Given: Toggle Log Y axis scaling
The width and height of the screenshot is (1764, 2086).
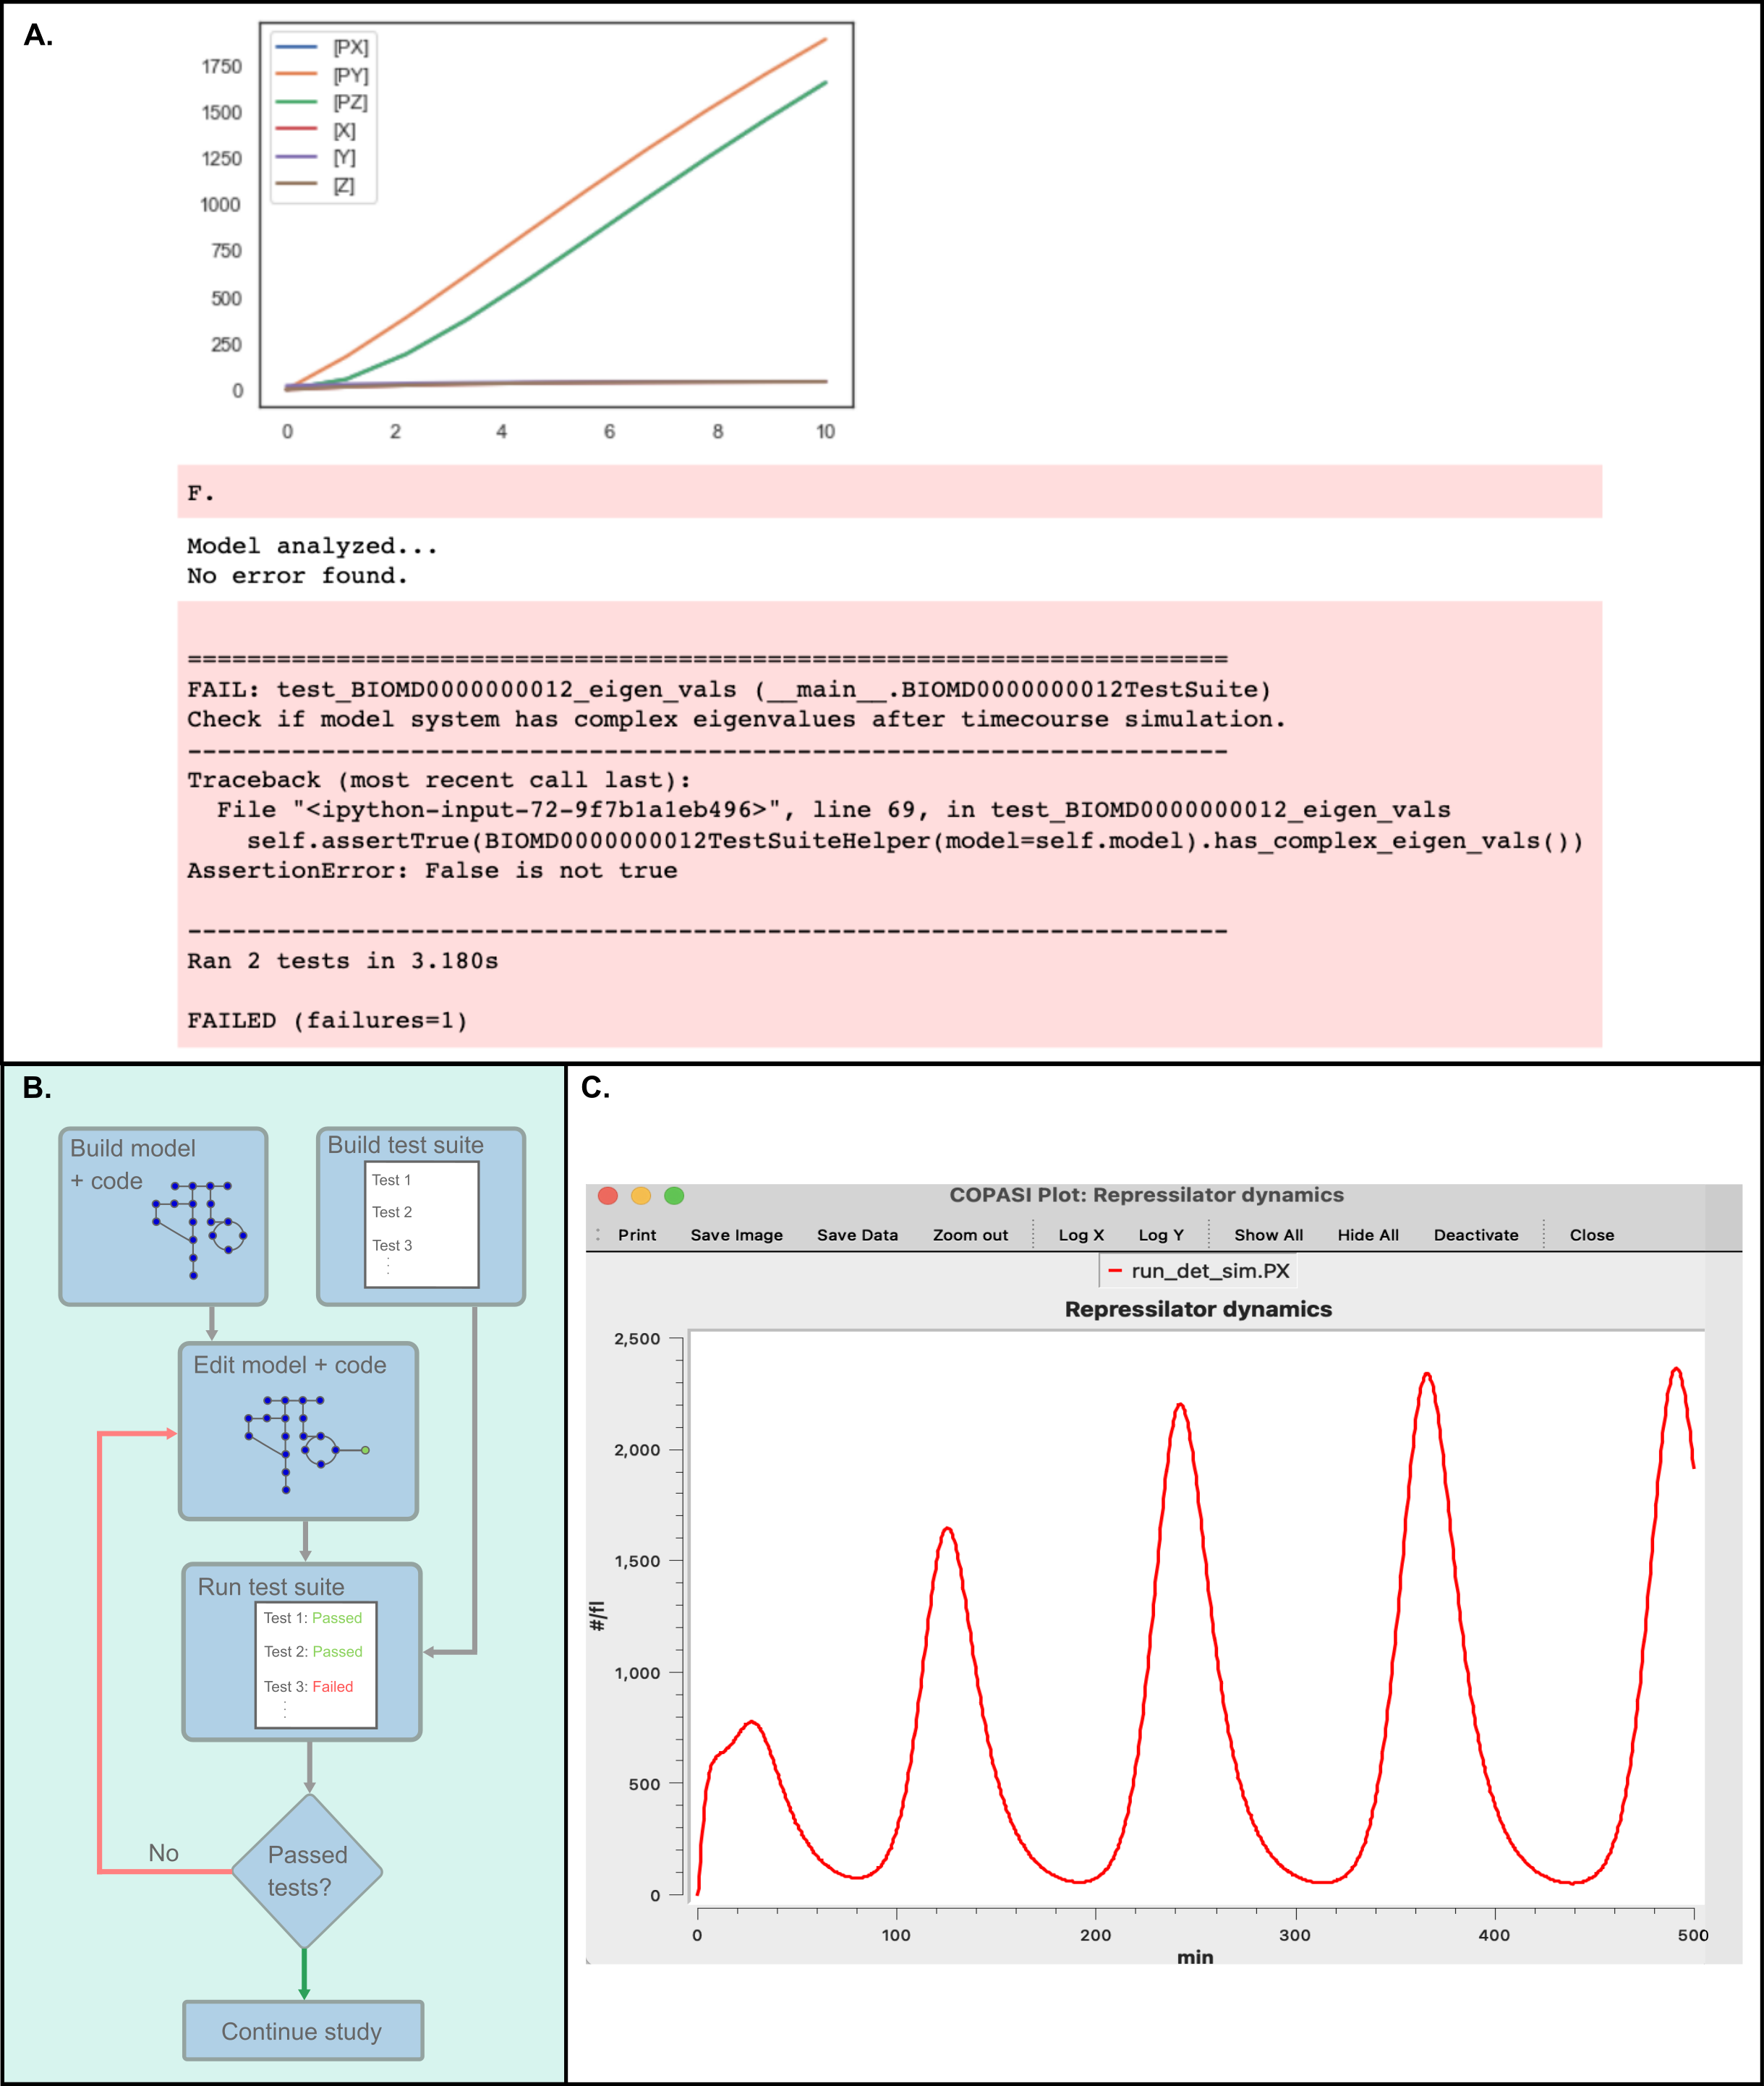Looking at the screenshot, I should [x=1161, y=1235].
